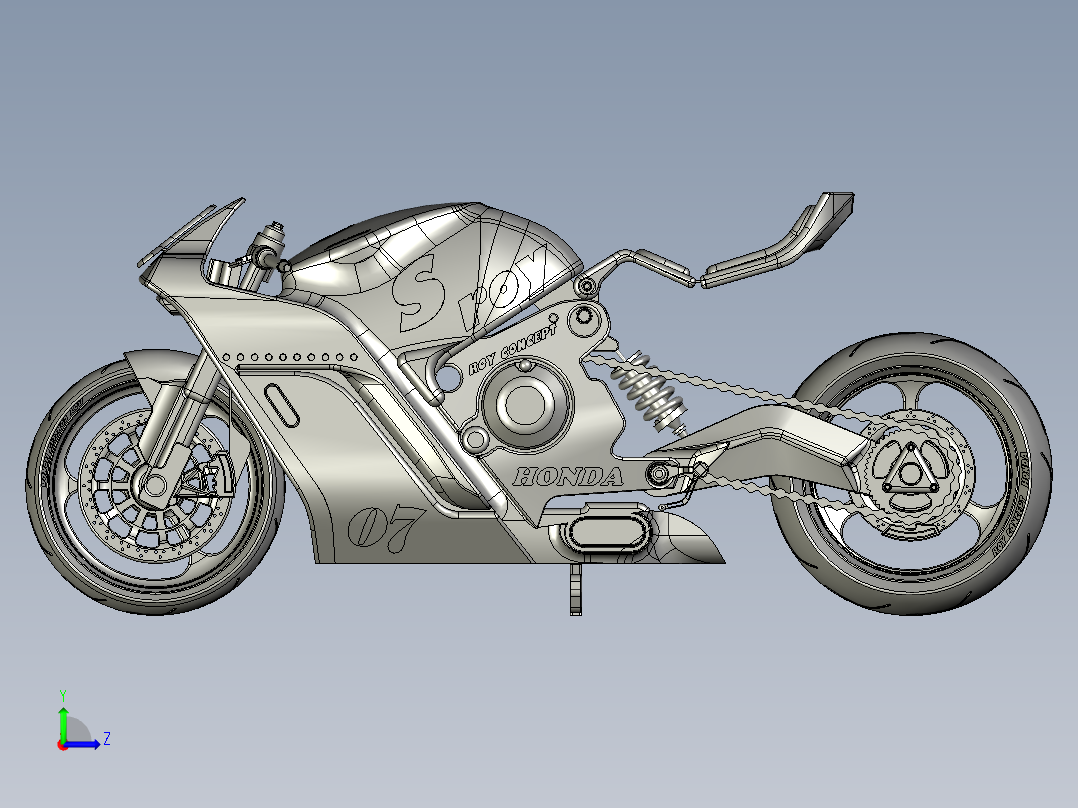1078x808 pixels.
Task: Click the red origin ball of the triad
Action: (63, 745)
